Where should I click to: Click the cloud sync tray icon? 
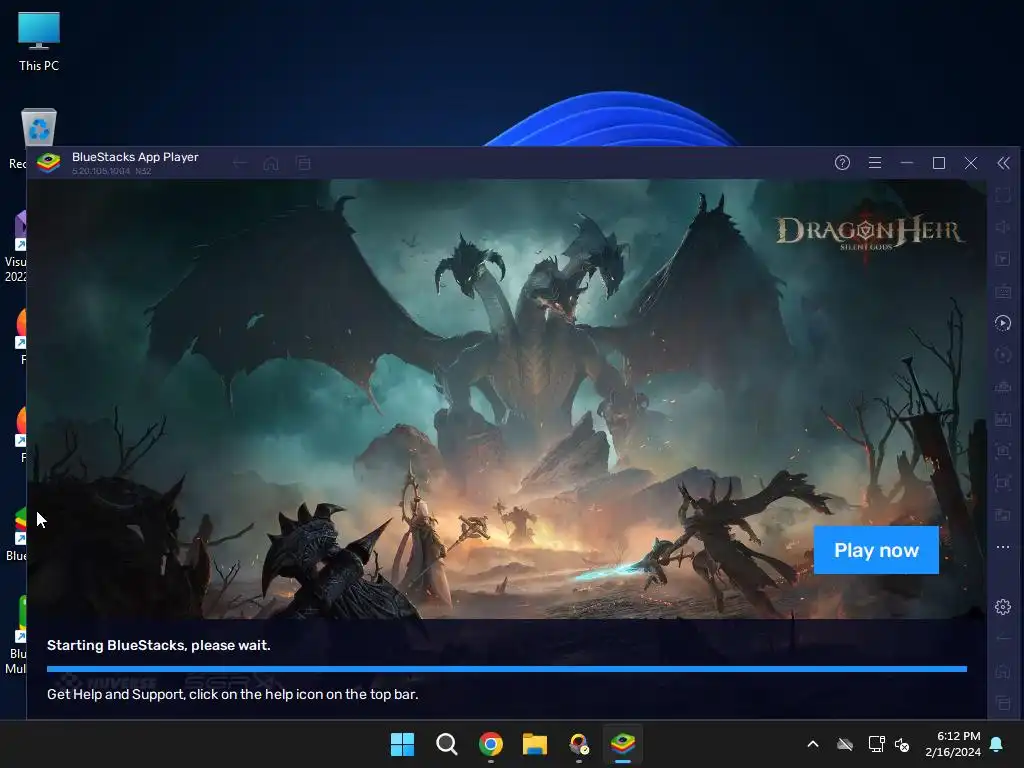(845, 744)
